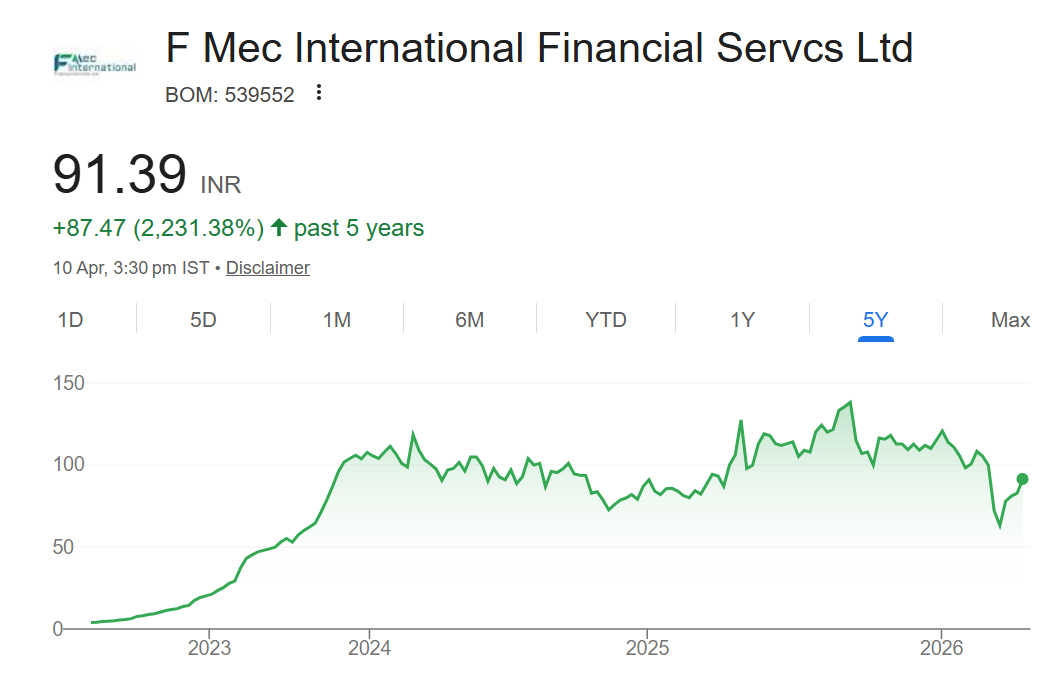Screen dimensions: 1053x676
Task: Select the 1D time range tab
Action: (x=70, y=320)
